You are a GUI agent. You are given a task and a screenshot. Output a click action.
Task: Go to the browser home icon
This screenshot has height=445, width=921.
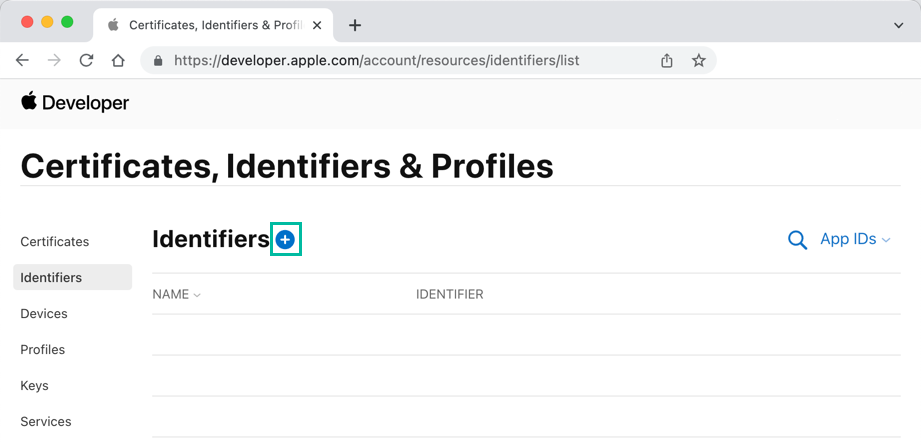pos(118,60)
